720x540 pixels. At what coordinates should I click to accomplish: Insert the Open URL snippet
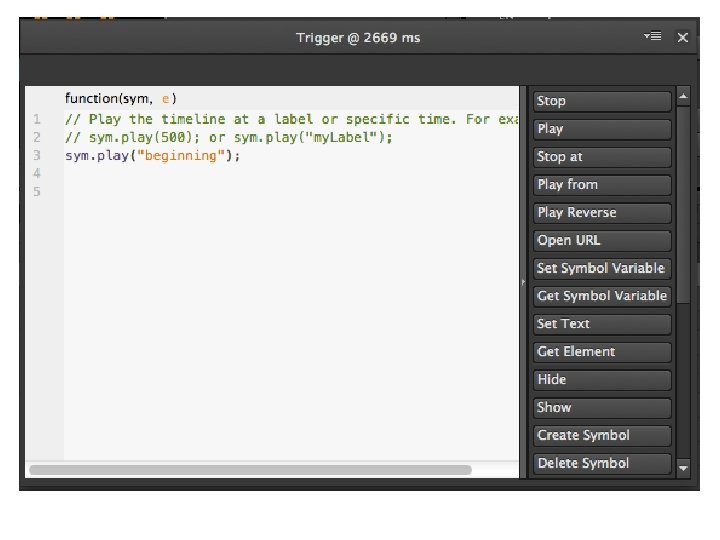click(602, 241)
